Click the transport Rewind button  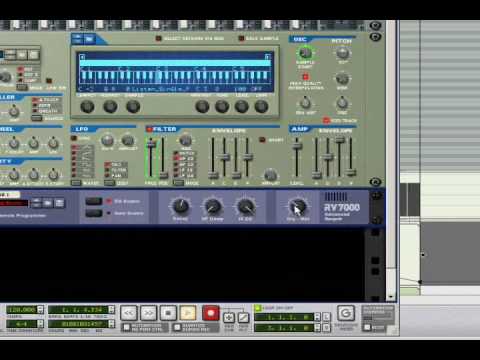pos(129,313)
